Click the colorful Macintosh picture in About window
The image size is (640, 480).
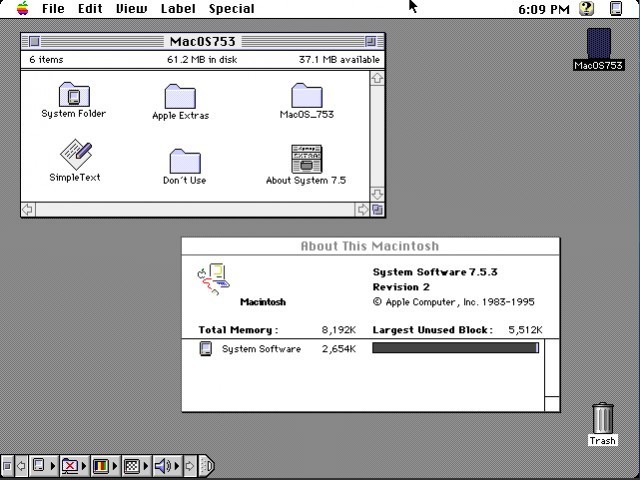213,279
